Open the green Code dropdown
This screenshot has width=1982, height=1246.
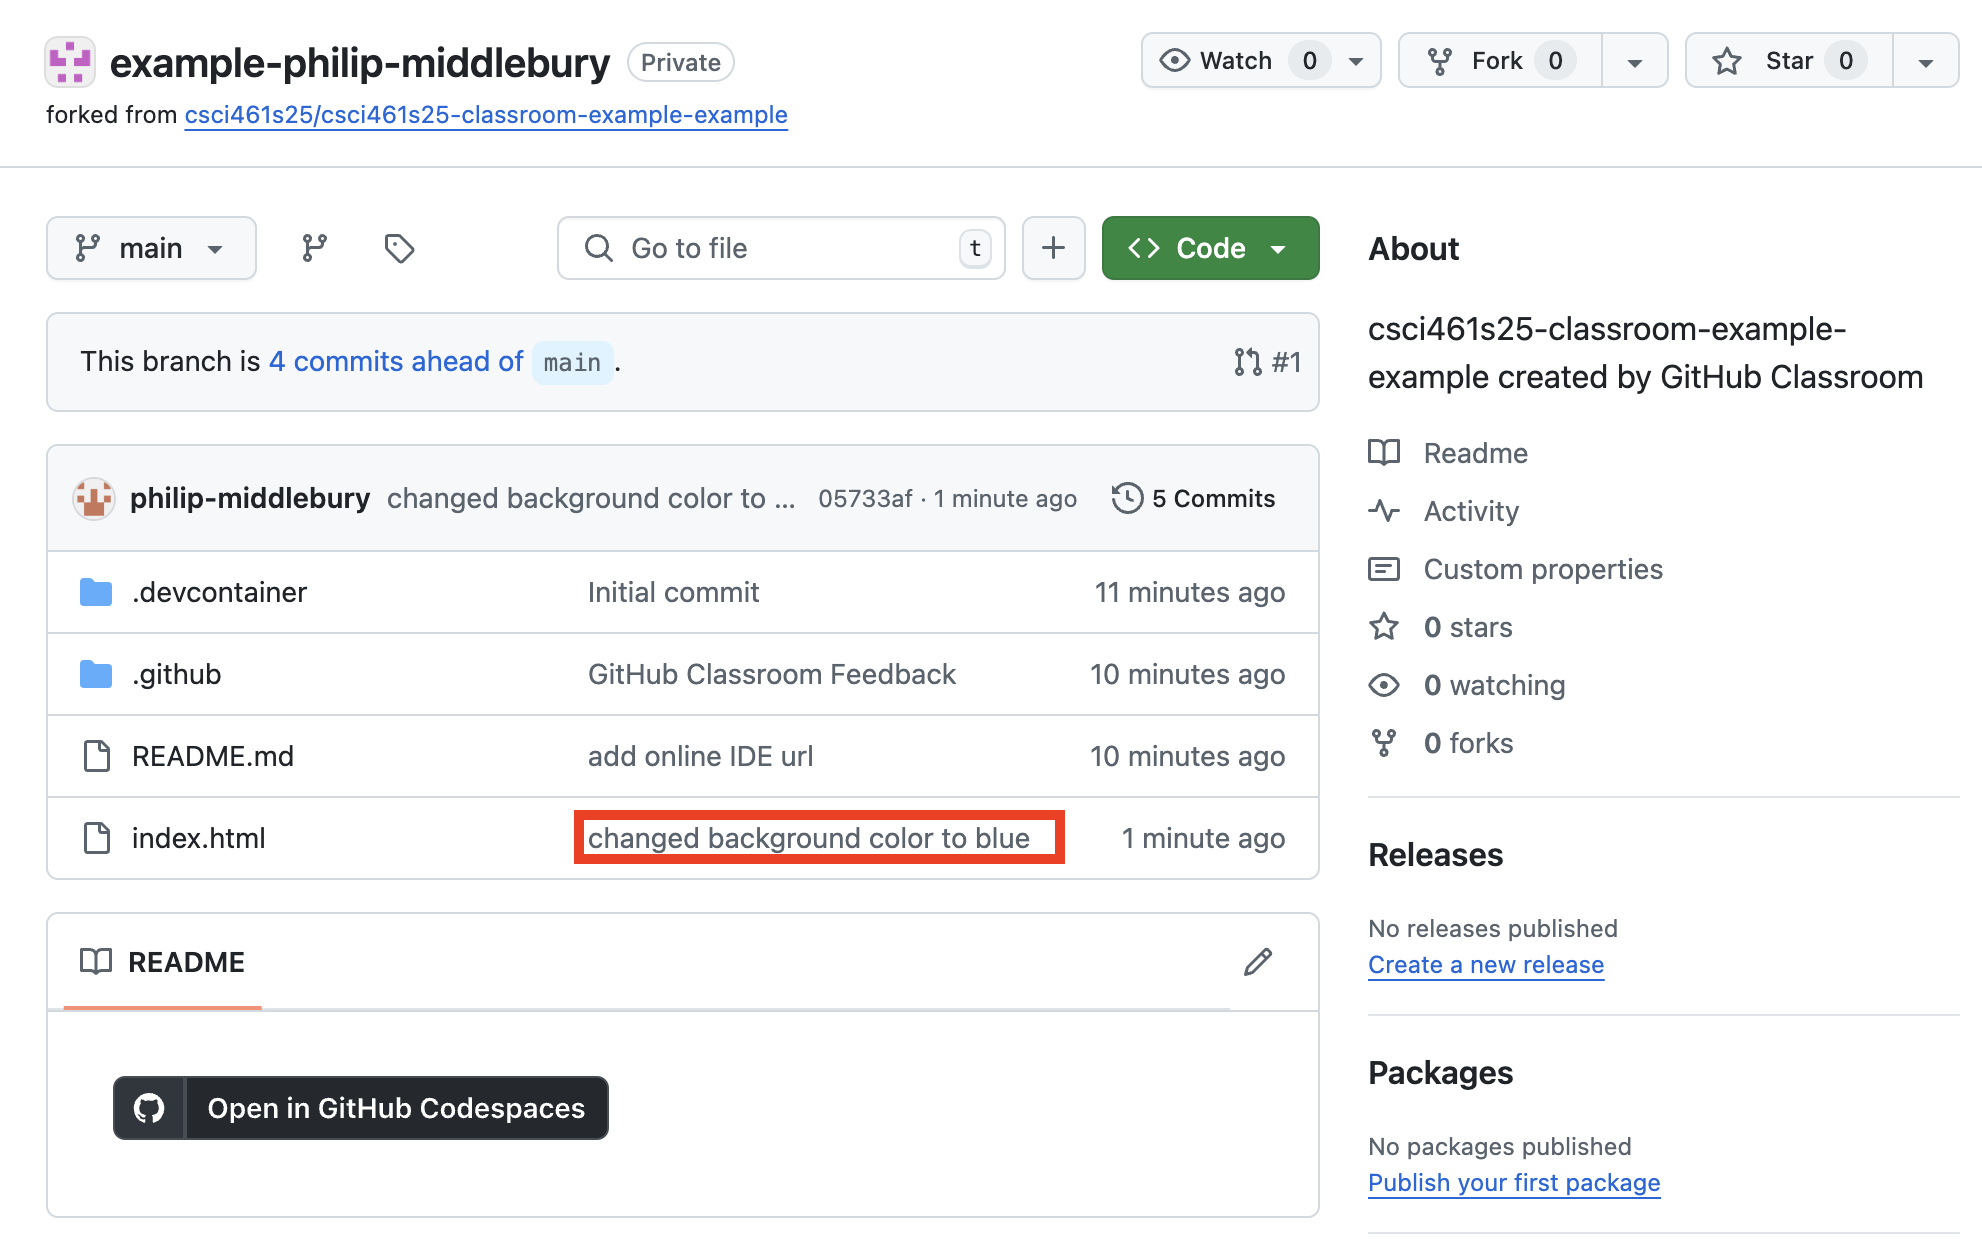click(x=1210, y=248)
